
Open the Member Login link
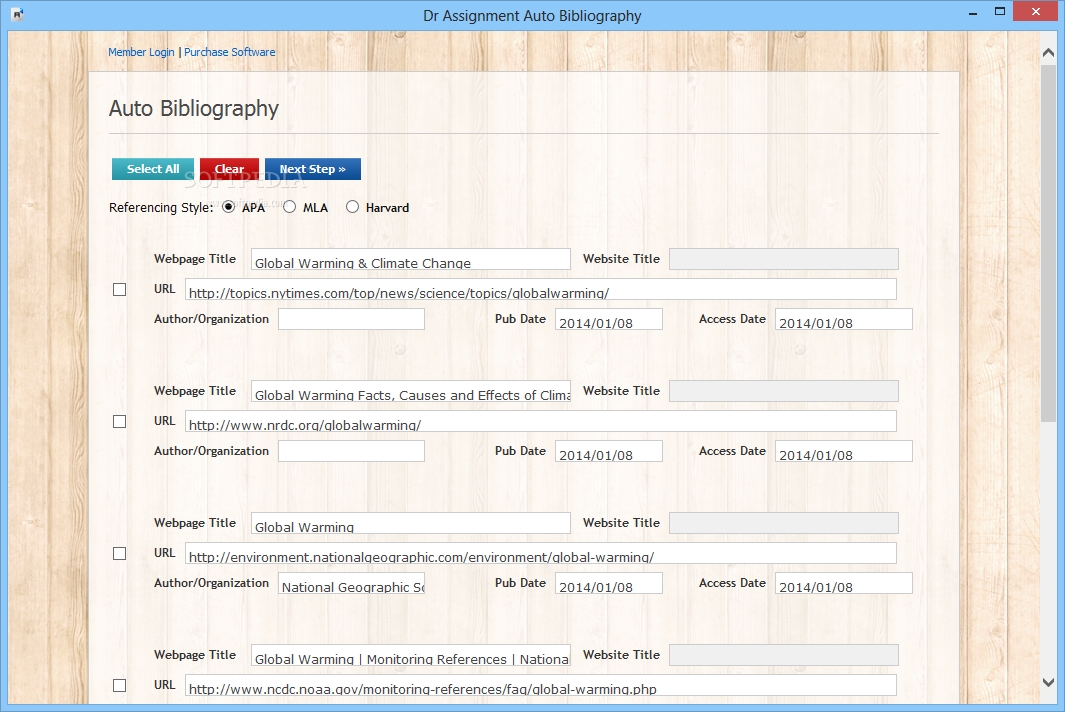pos(141,52)
